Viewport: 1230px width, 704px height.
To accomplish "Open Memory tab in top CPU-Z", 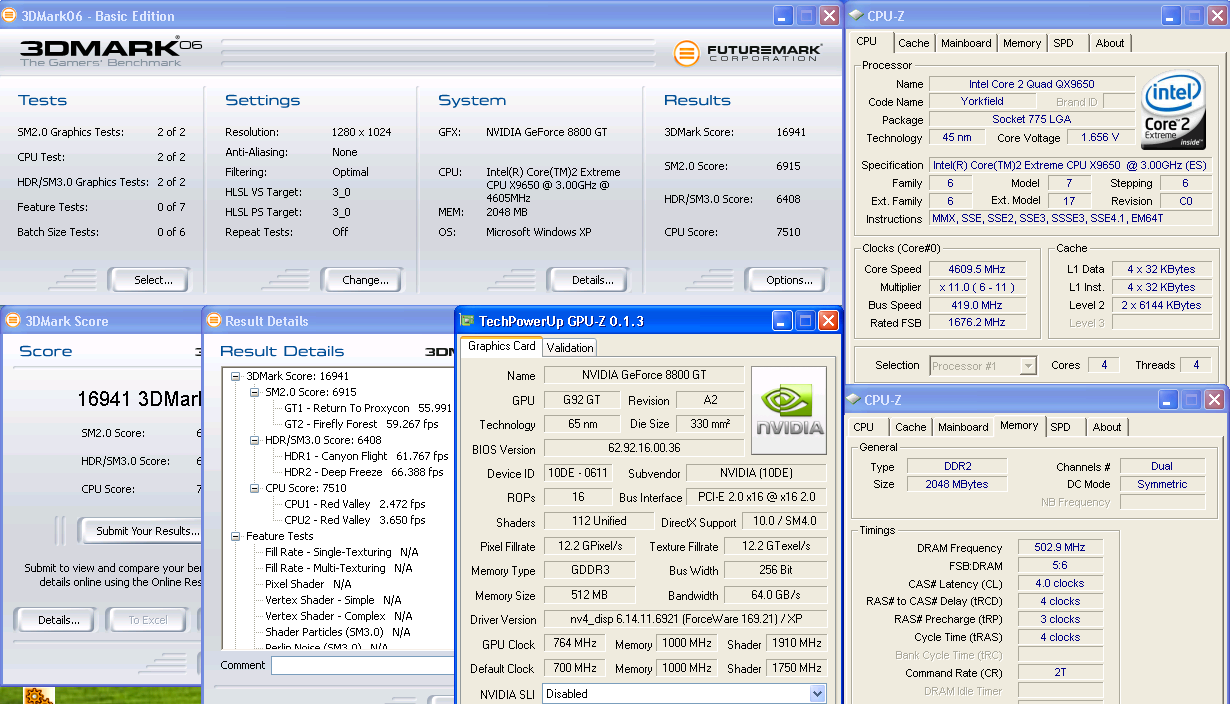I will click(x=1022, y=43).
